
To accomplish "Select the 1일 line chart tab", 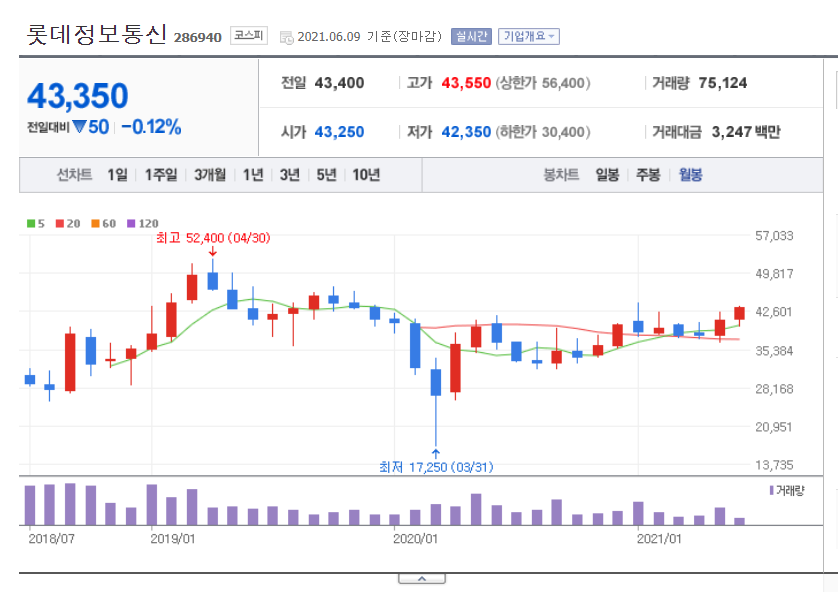I will (x=117, y=175).
